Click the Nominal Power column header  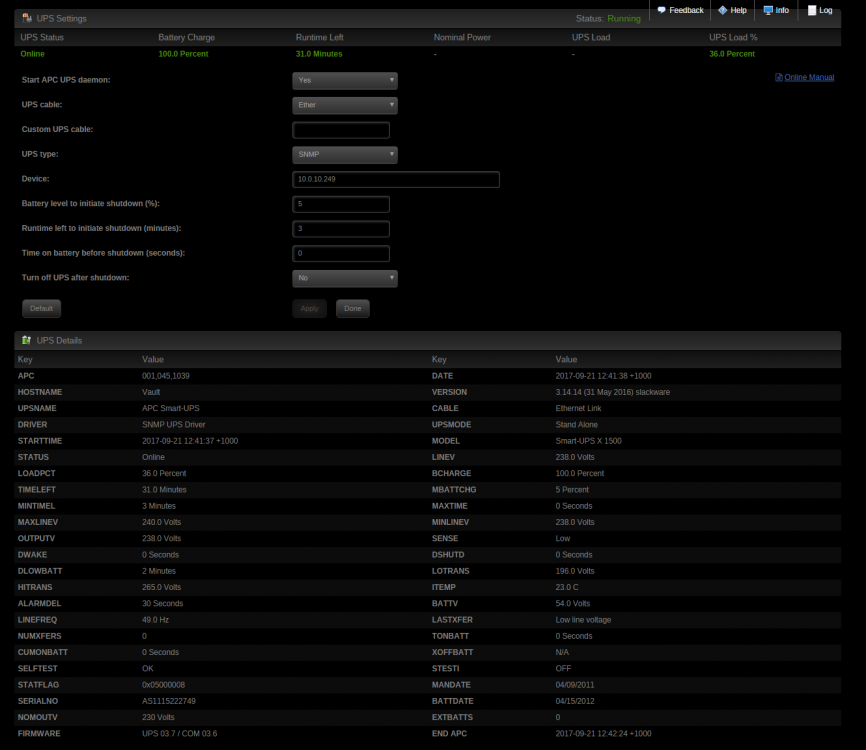coord(462,38)
